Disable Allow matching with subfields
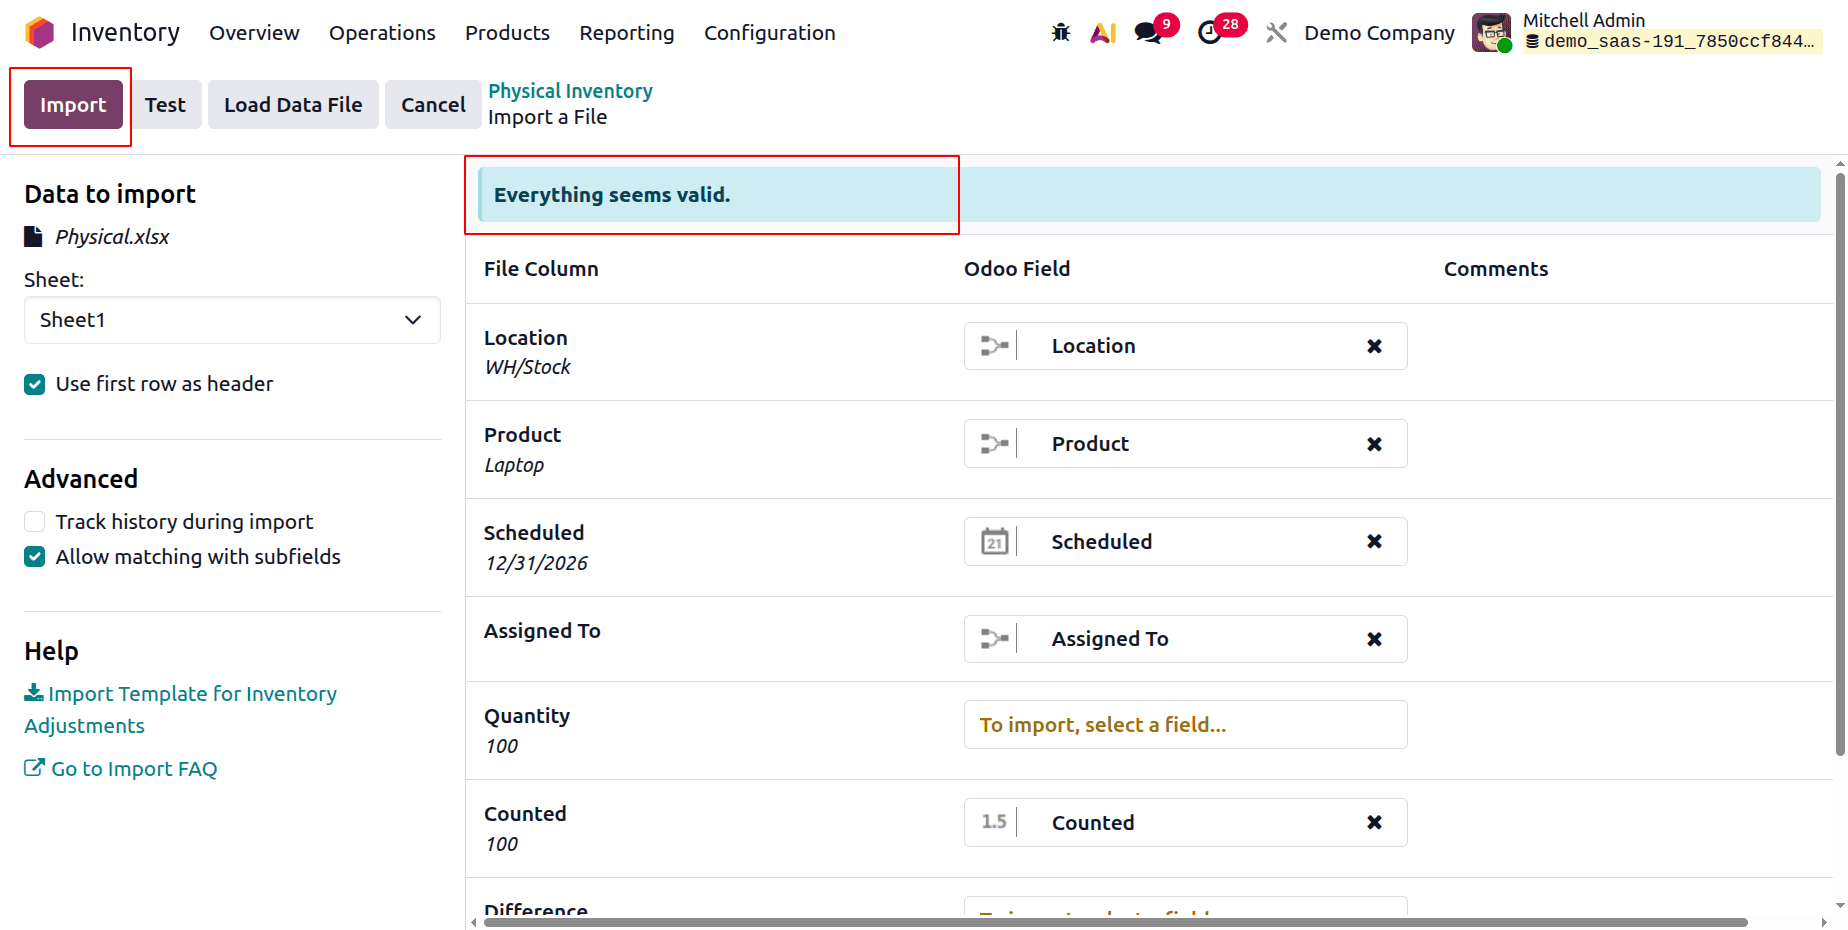 click(34, 557)
